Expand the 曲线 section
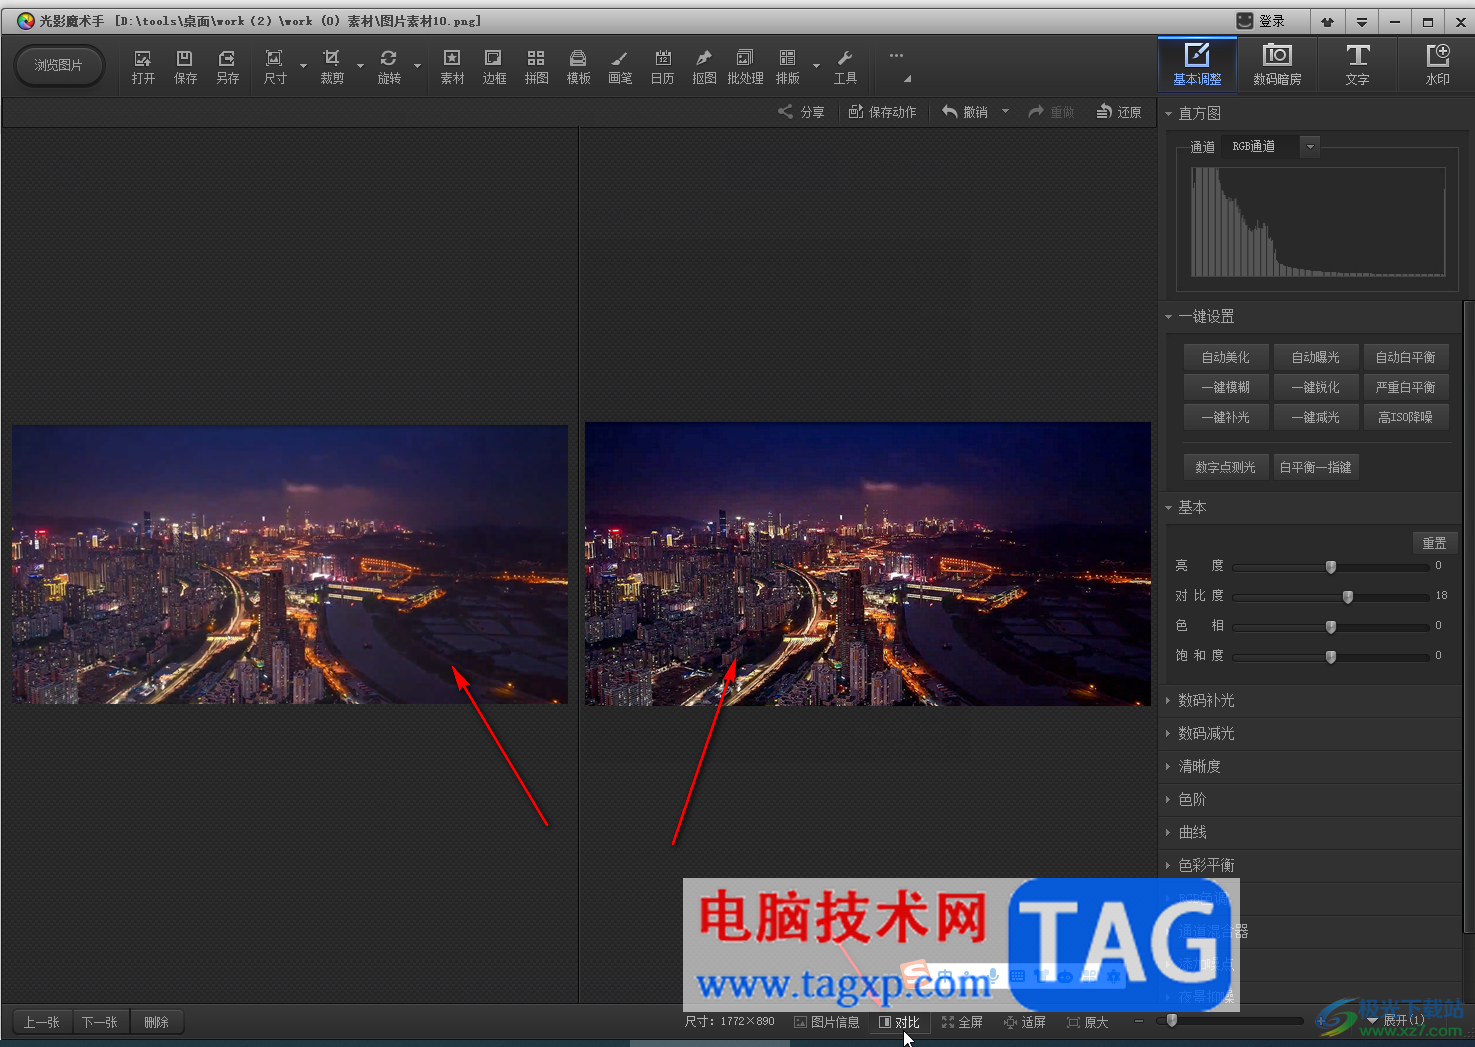This screenshot has width=1475, height=1047. click(x=1168, y=833)
